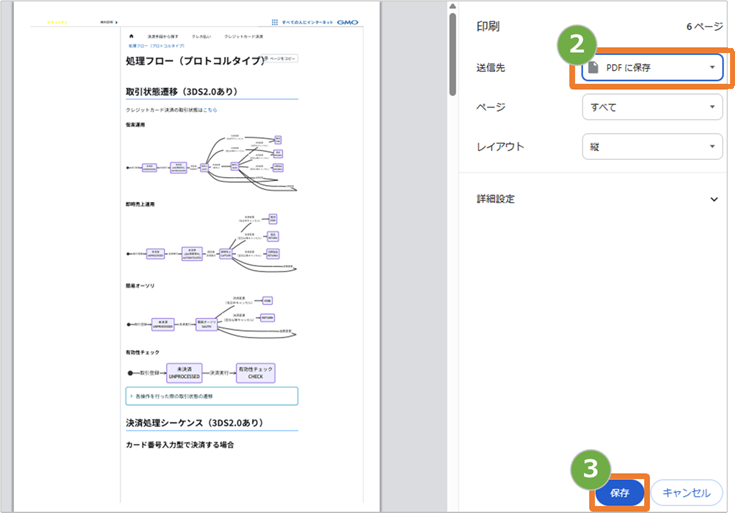This screenshot has height=513, width=735.
Task: Click the 有効性チェック CHECK box in diagram
Action: 255,373
